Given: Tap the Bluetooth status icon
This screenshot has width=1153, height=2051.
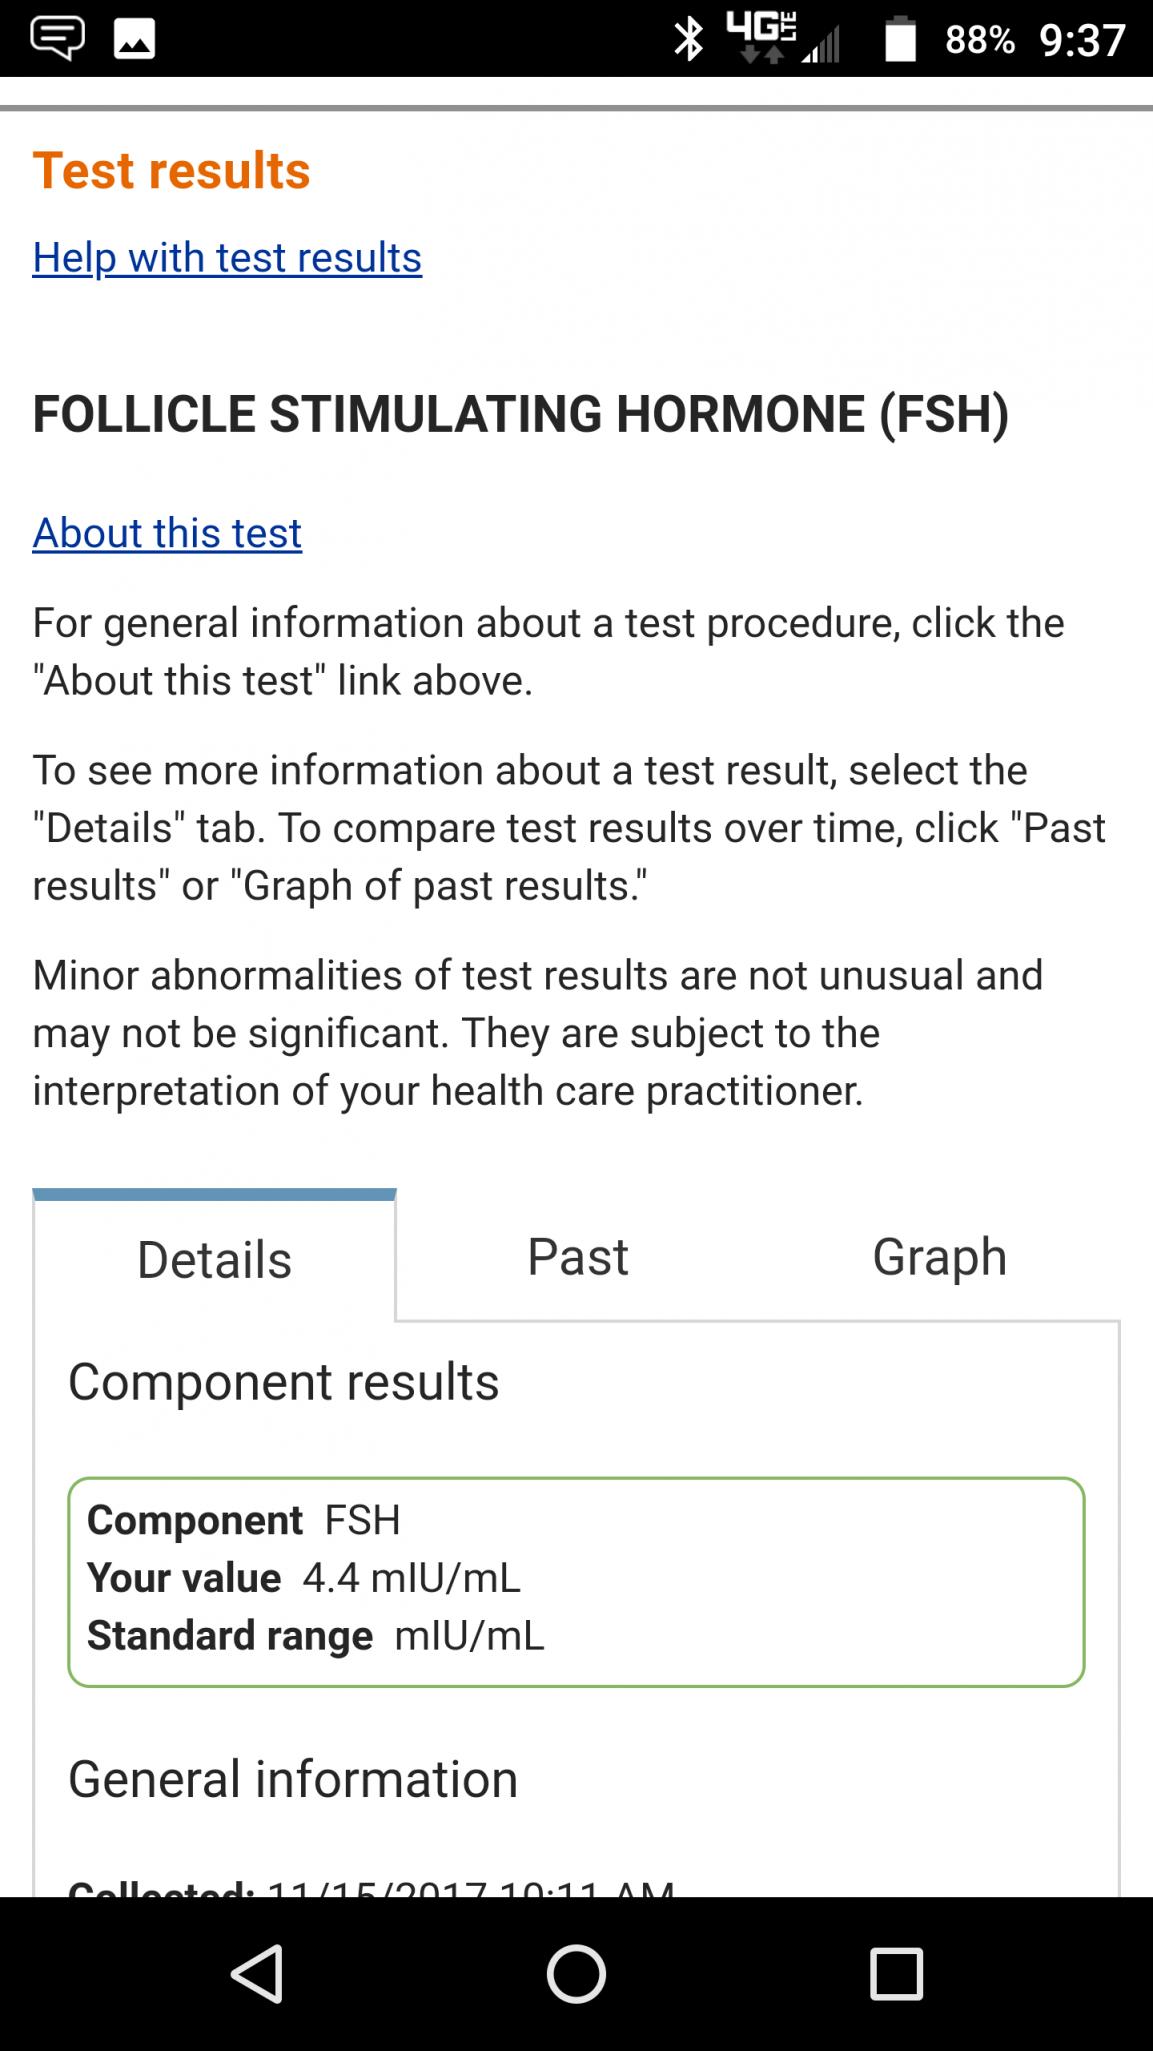Looking at the screenshot, I should 688,39.
